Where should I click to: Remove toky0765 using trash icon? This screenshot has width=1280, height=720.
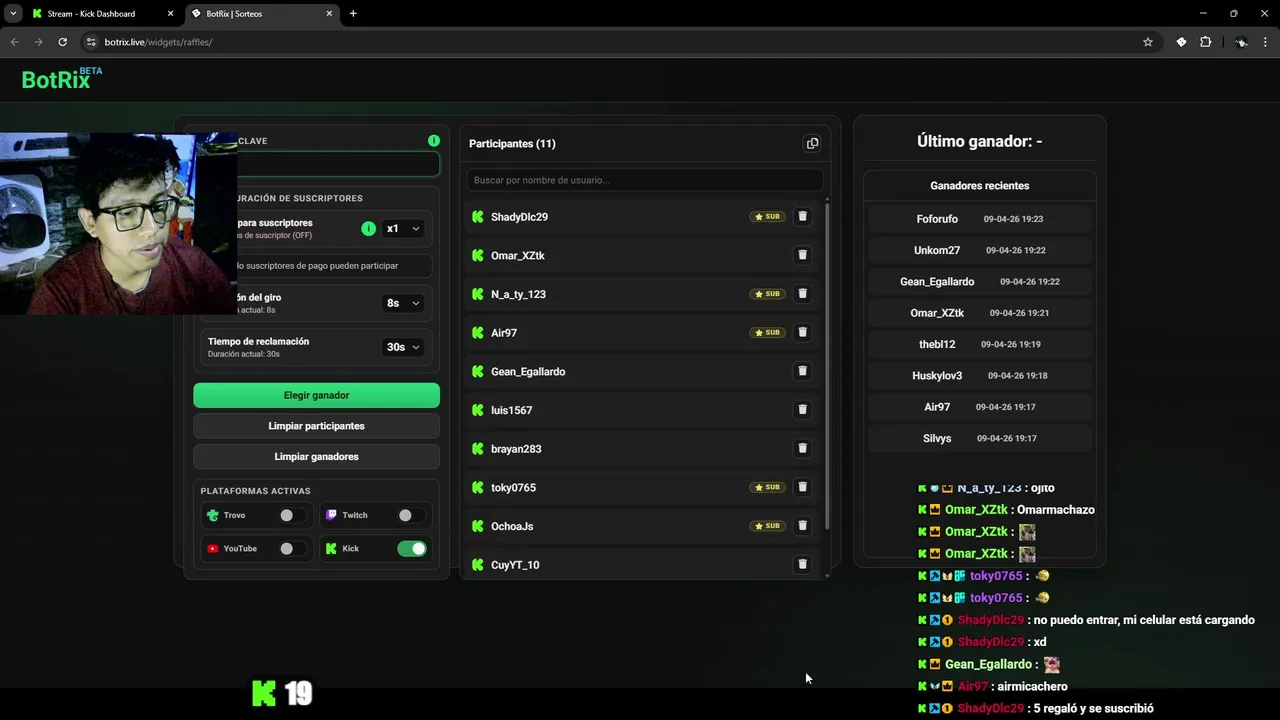click(802, 487)
